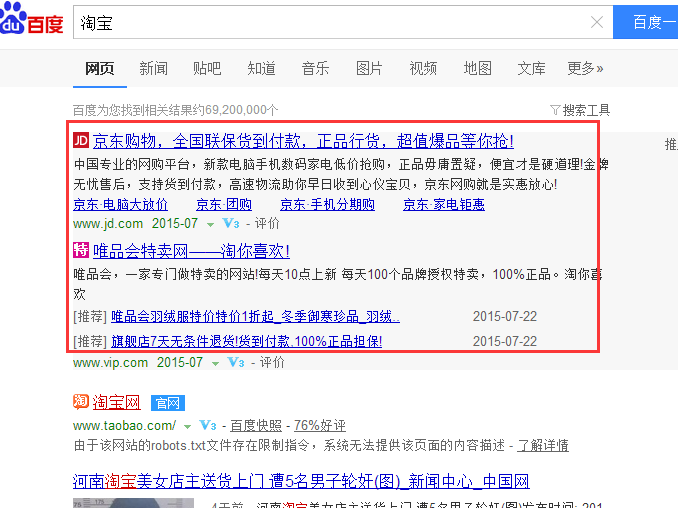Open the 淘宝网 result title link
The width and height of the screenshot is (678, 508).
[x=116, y=403]
